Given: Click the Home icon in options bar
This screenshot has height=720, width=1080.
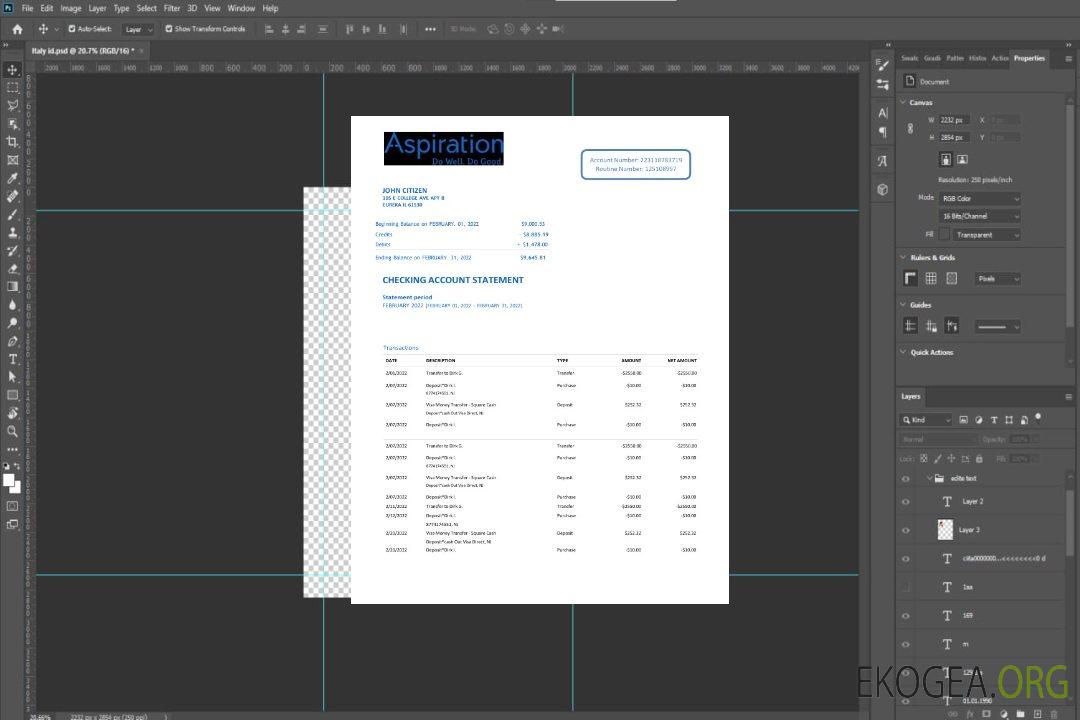Looking at the screenshot, I should pos(17,29).
